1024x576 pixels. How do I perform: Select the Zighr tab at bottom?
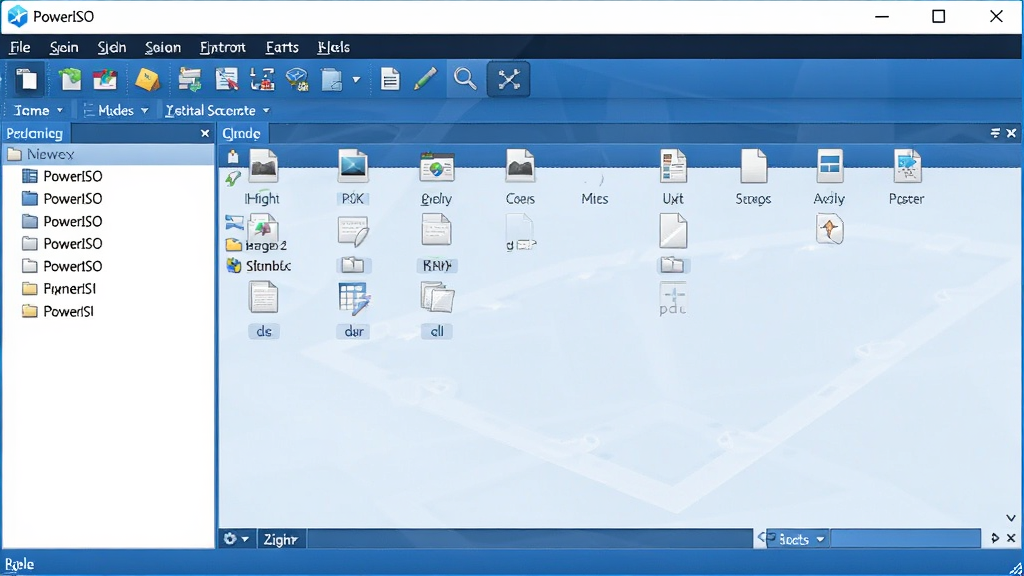click(280, 539)
